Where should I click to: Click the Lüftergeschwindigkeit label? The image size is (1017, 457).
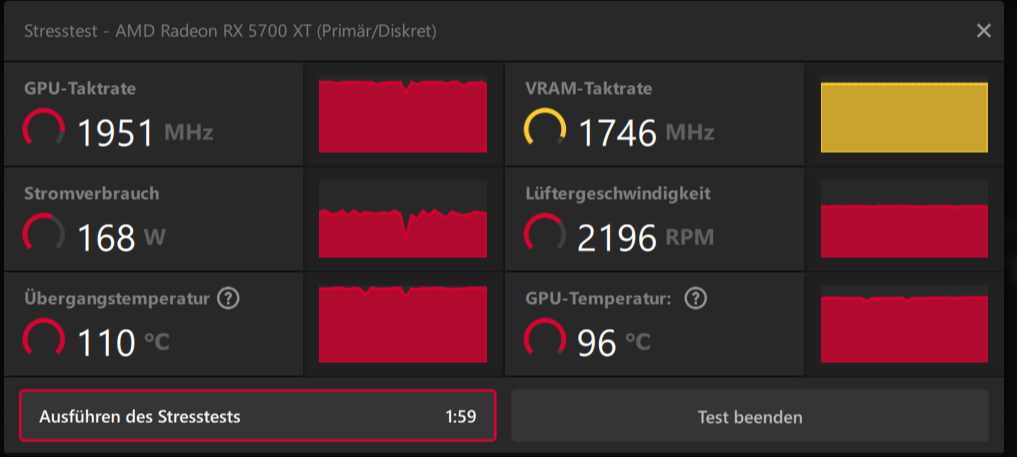point(617,193)
